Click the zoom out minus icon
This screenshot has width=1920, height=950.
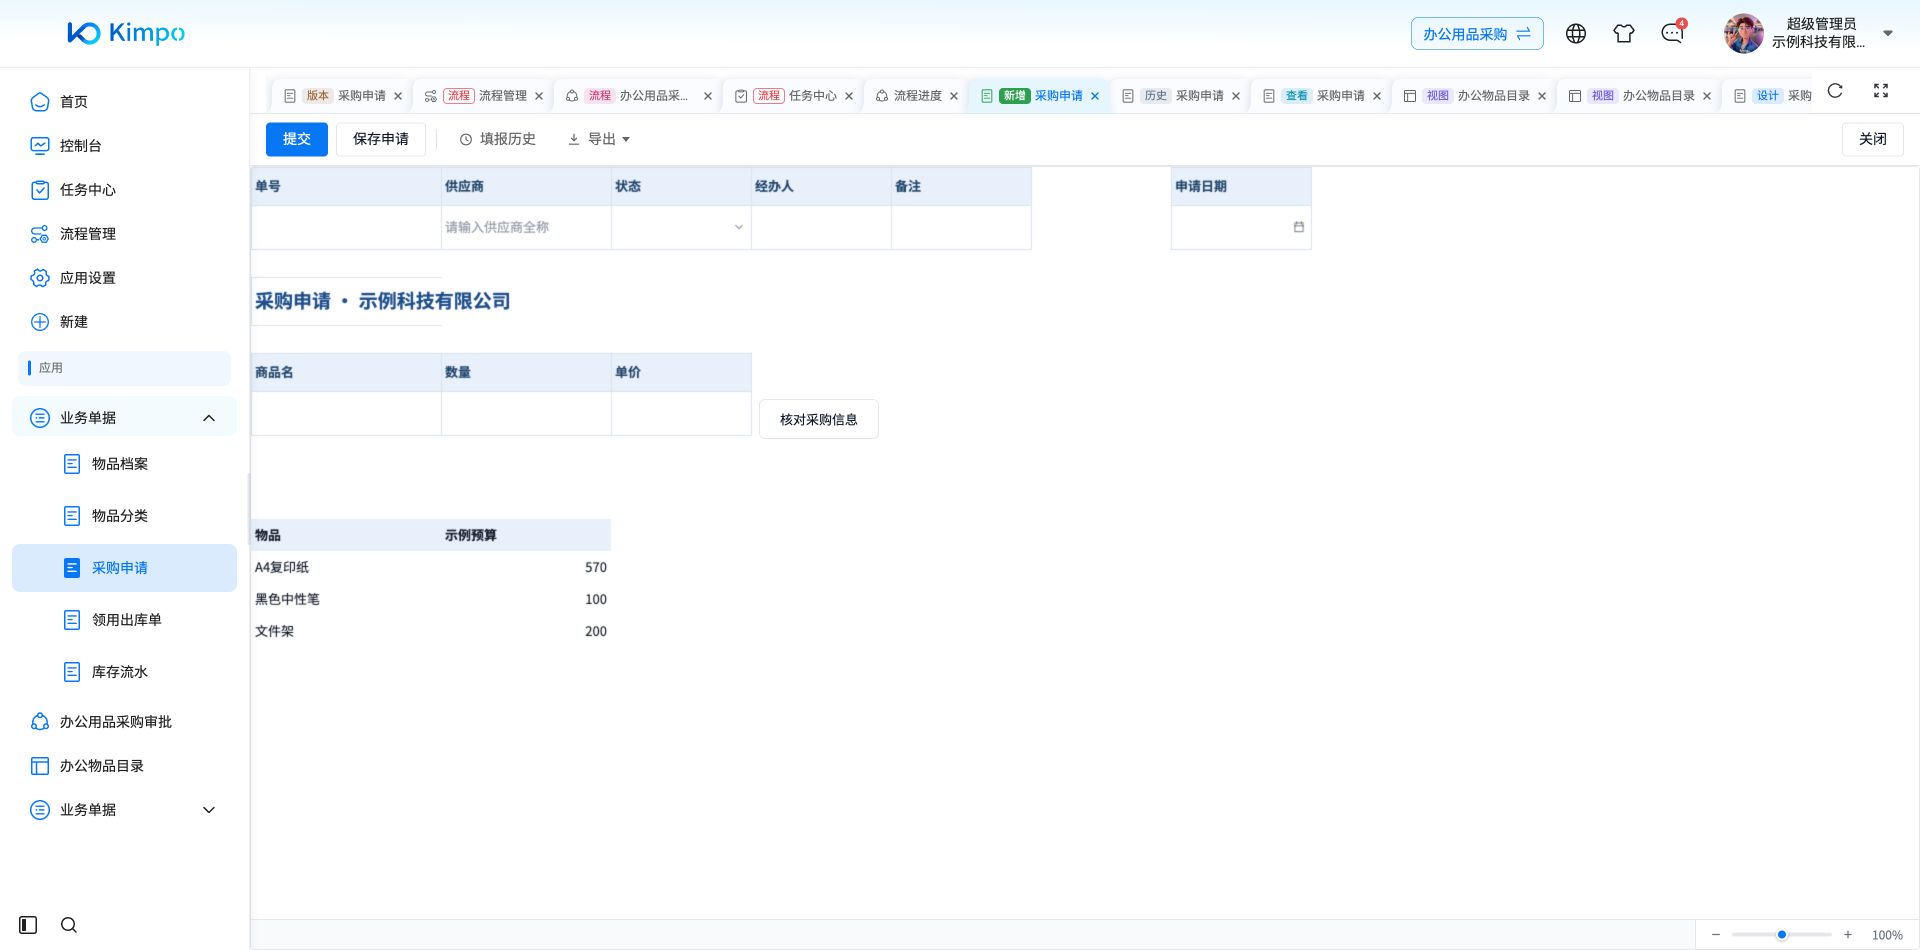click(1716, 935)
